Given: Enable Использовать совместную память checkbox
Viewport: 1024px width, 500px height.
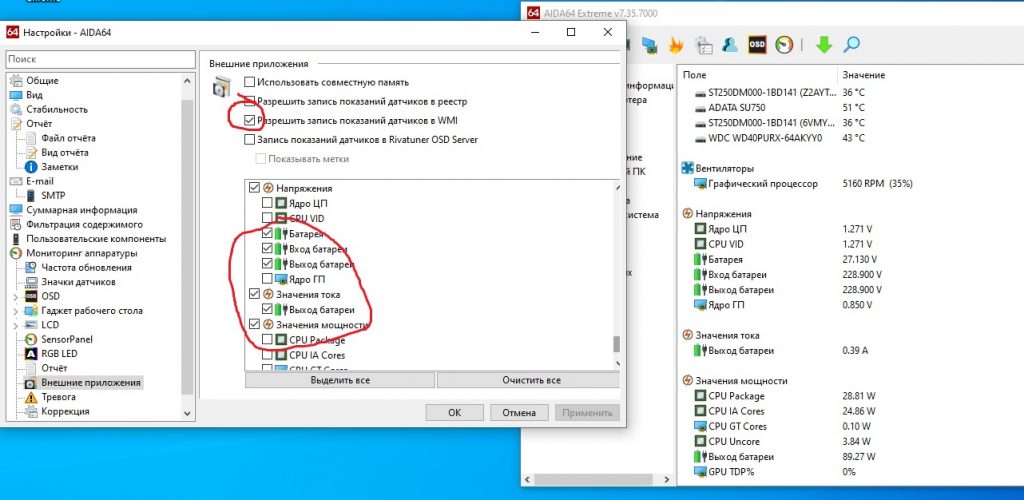Looking at the screenshot, I should tap(249, 82).
